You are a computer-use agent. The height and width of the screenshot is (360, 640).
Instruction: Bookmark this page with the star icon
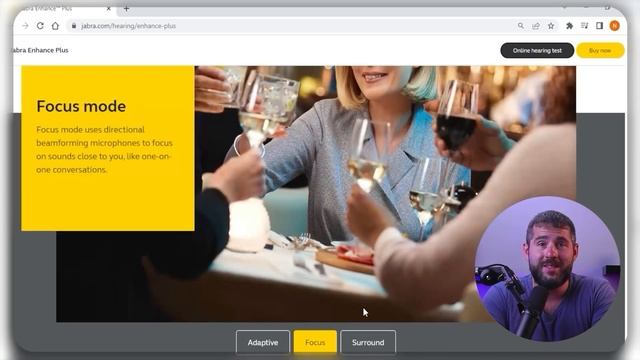pyautogui.click(x=551, y=26)
